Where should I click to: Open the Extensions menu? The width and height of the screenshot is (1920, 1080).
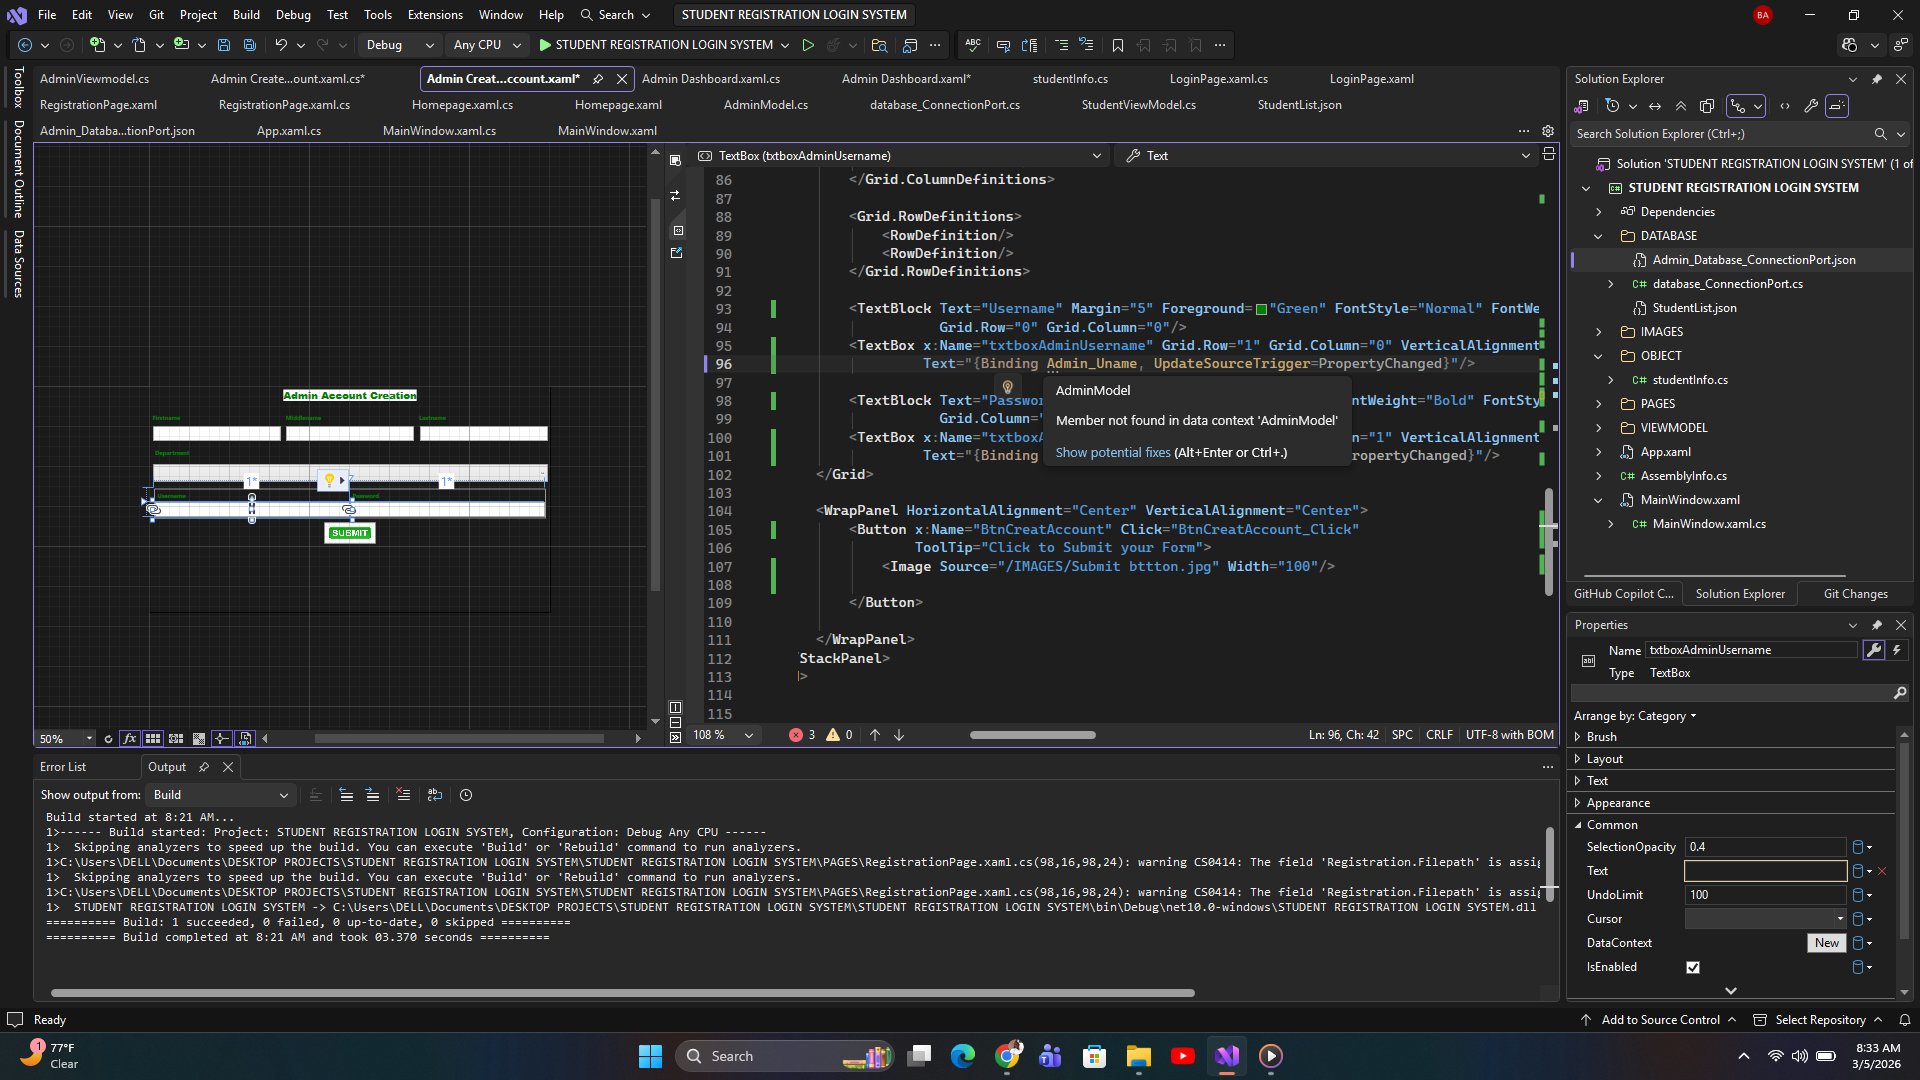(x=435, y=15)
